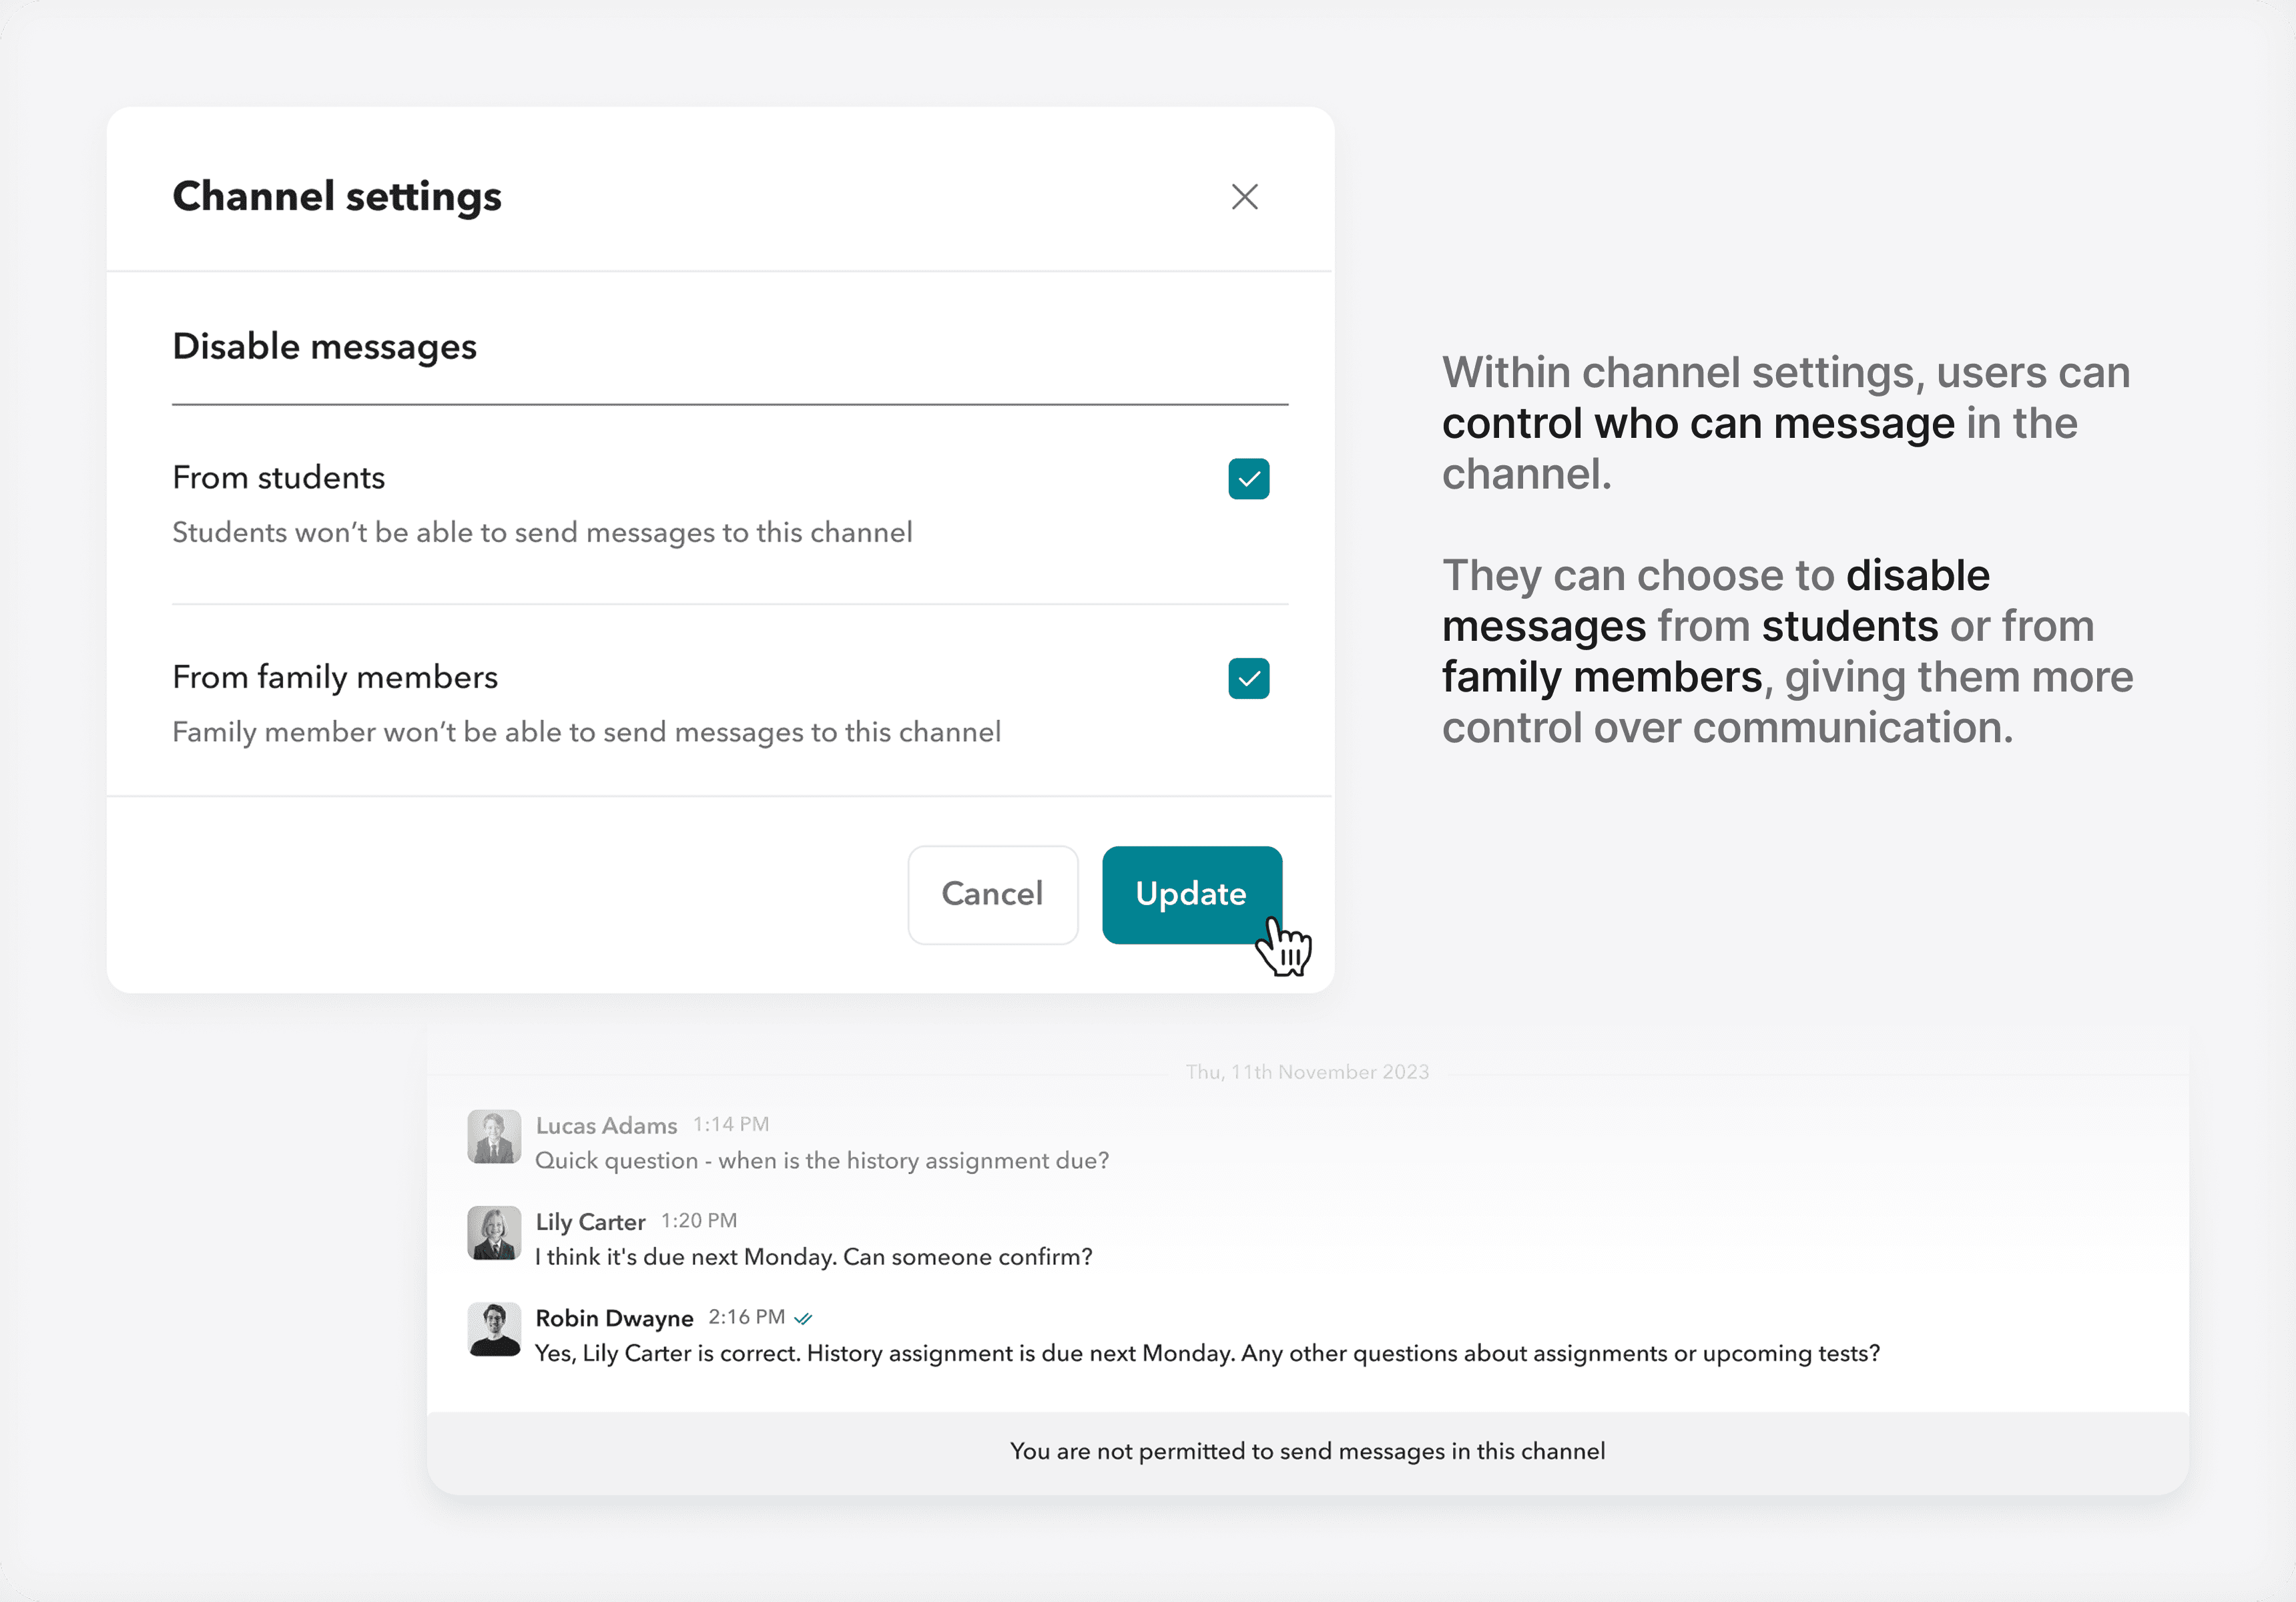Image resolution: width=2296 pixels, height=1602 pixels.
Task: Click the read-receipt checkmark icon
Action: pyautogui.click(x=803, y=1319)
